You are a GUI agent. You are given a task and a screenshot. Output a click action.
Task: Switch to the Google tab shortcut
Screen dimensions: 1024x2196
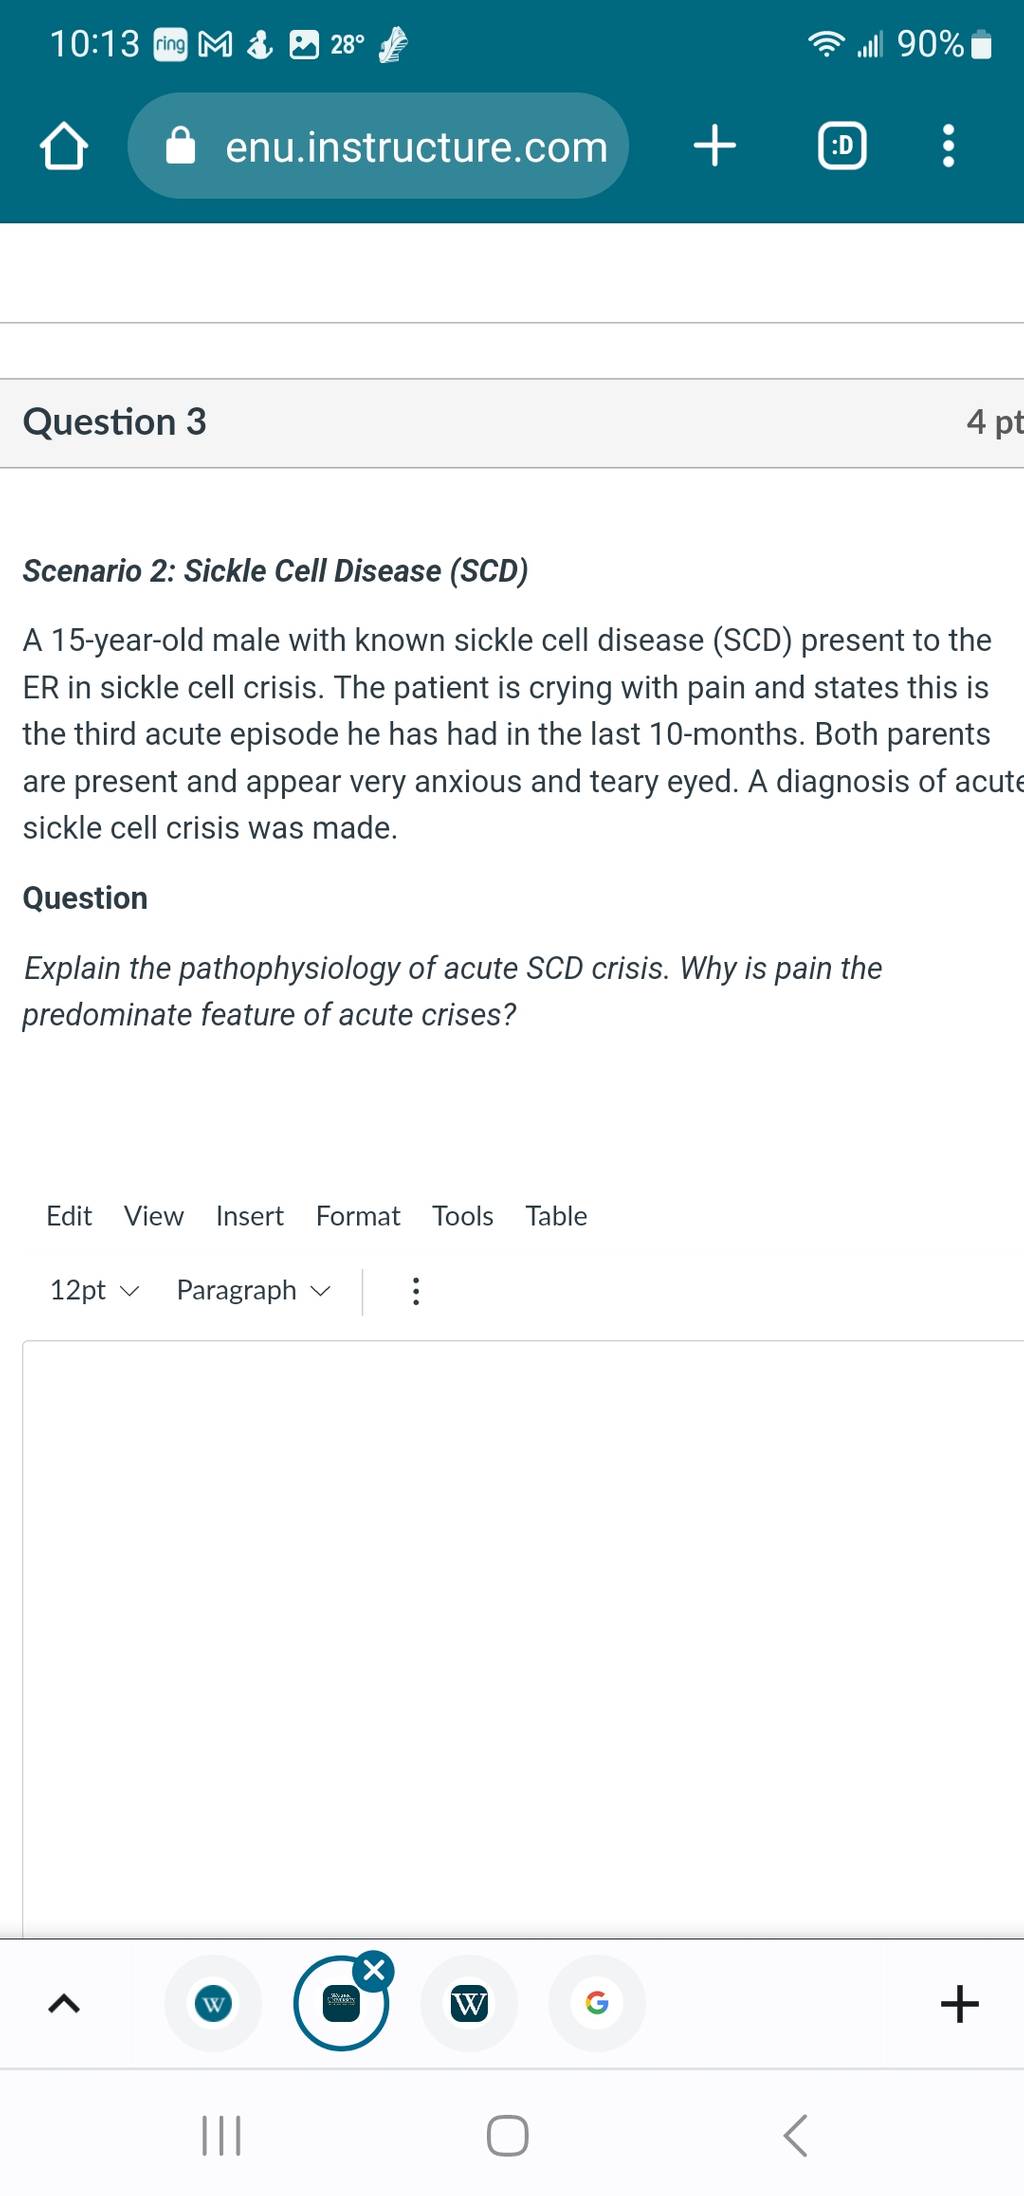point(597,2003)
